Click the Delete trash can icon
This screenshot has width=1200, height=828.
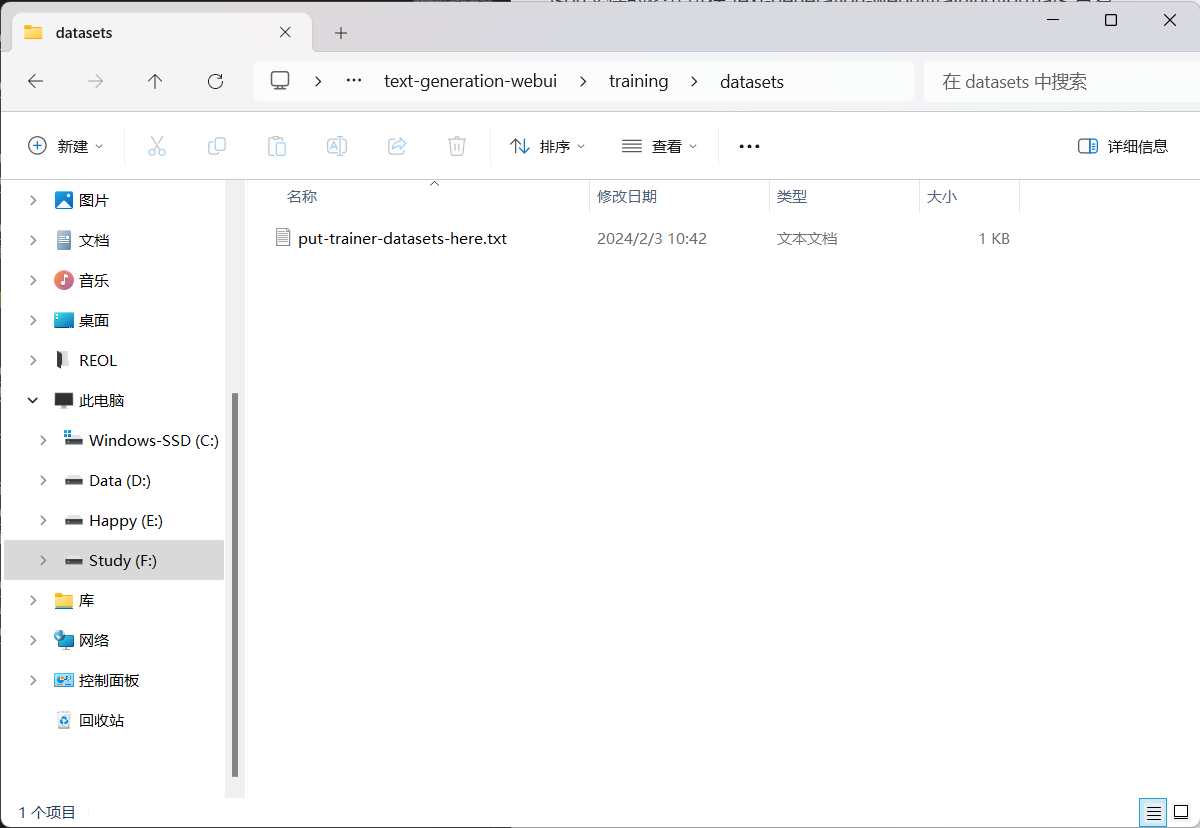tap(457, 146)
